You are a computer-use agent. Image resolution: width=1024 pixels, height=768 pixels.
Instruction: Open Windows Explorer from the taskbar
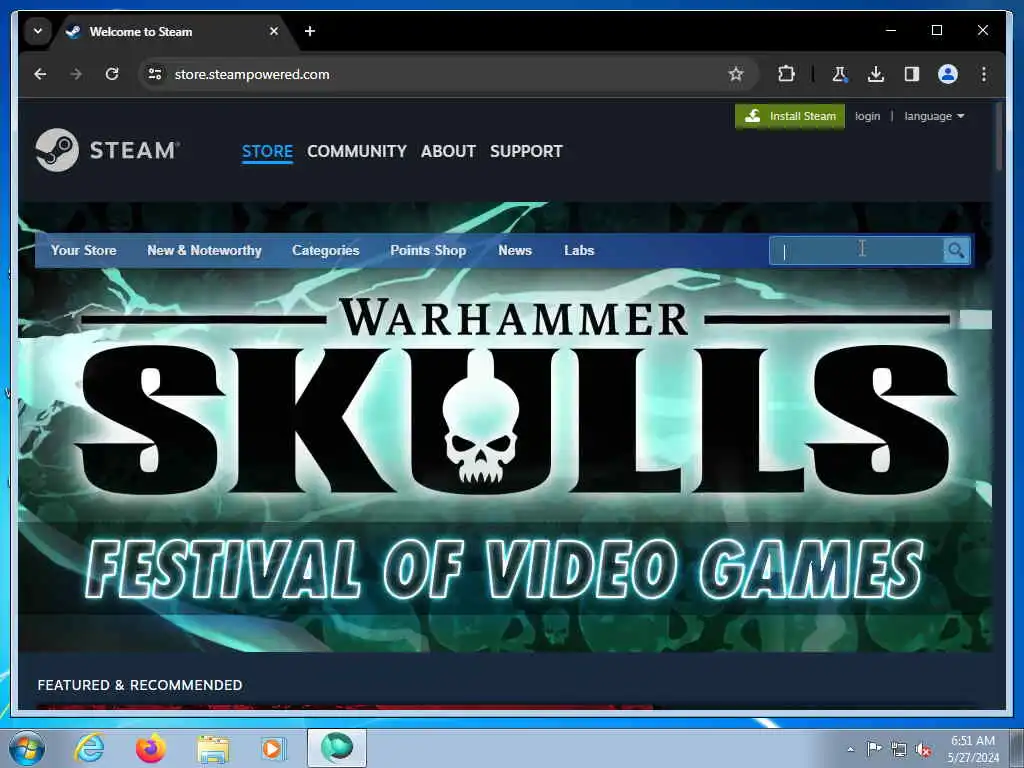pos(213,748)
